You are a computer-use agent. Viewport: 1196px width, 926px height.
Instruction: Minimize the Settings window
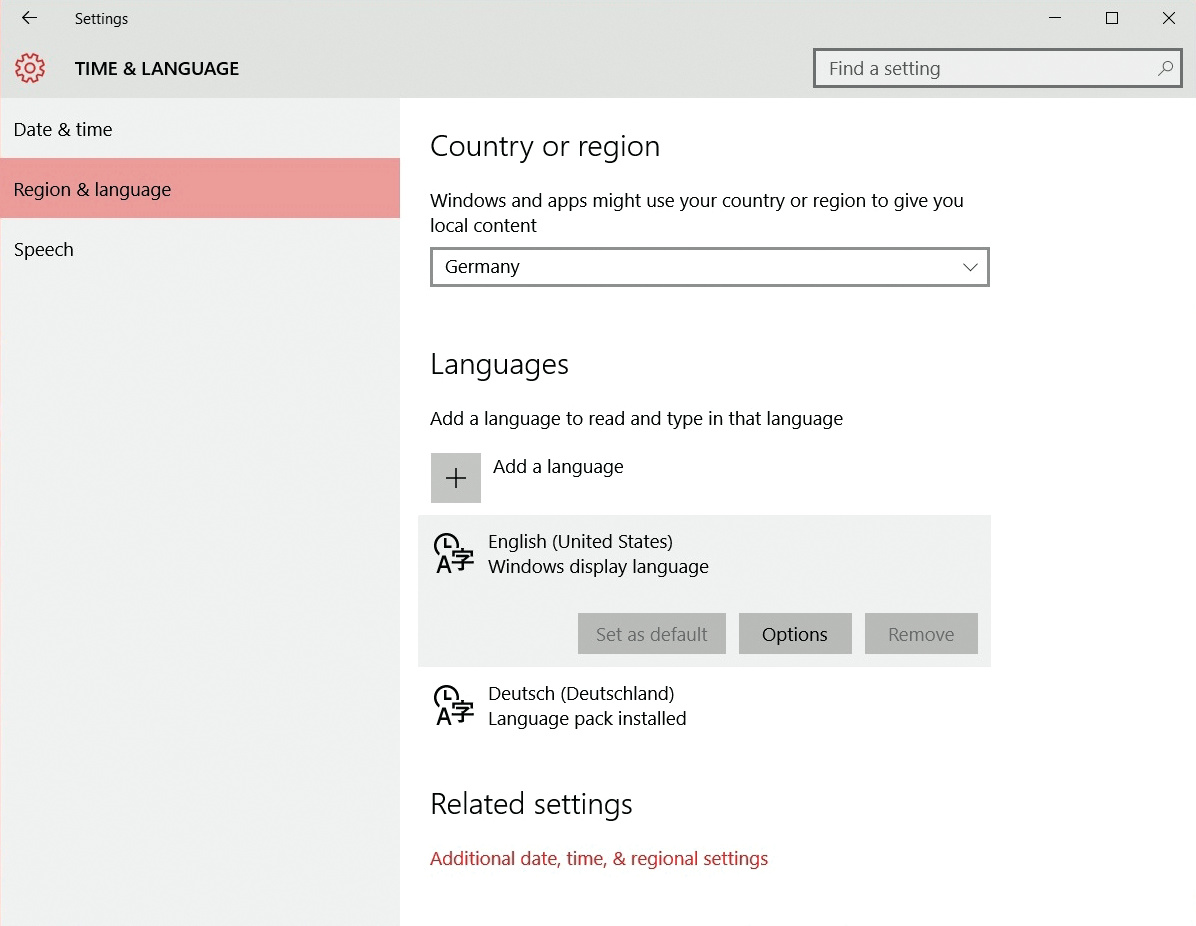coord(1054,18)
